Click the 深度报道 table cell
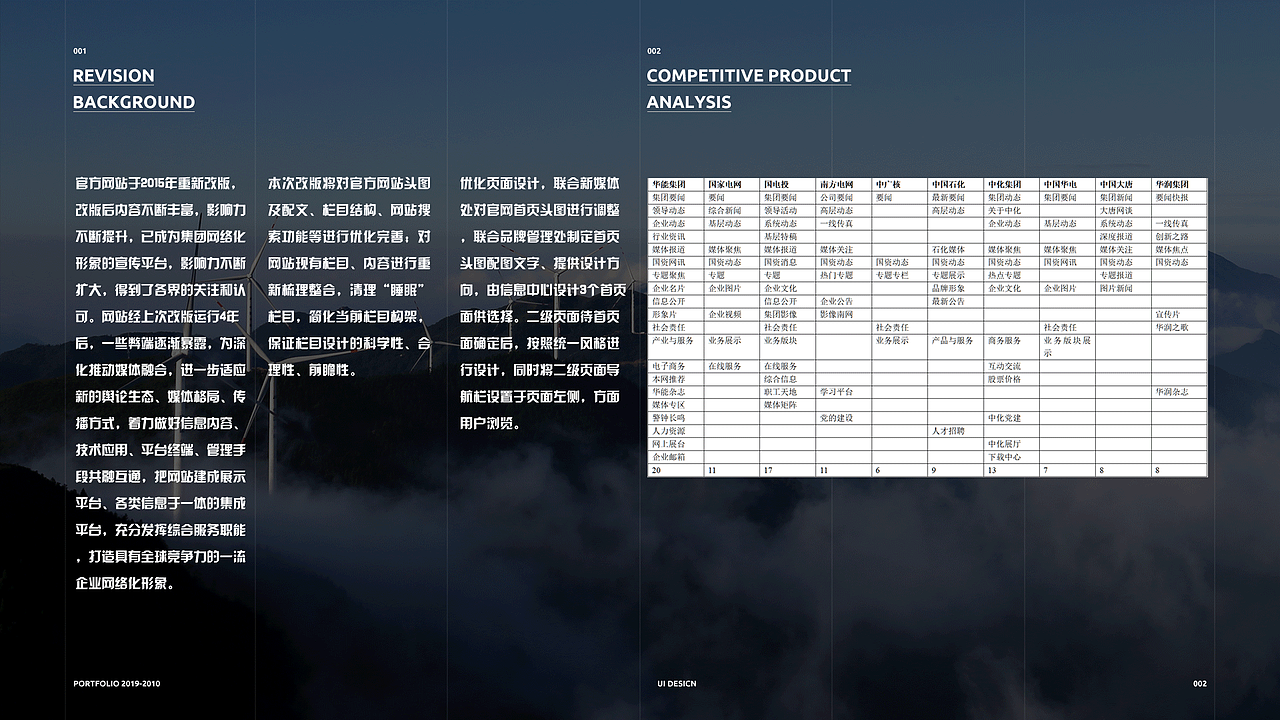This screenshot has width=1280, height=720. coord(1123,236)
